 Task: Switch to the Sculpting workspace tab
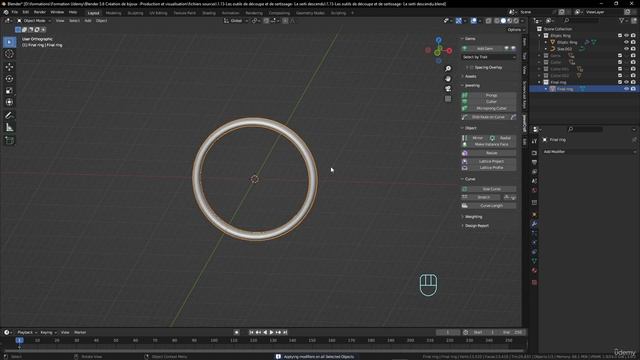click(x=136, y=13)
